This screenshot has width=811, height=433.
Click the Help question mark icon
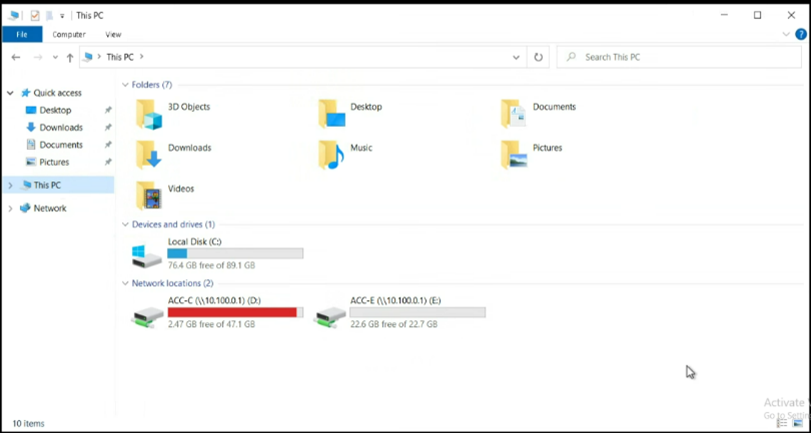[x=802, y=35]
